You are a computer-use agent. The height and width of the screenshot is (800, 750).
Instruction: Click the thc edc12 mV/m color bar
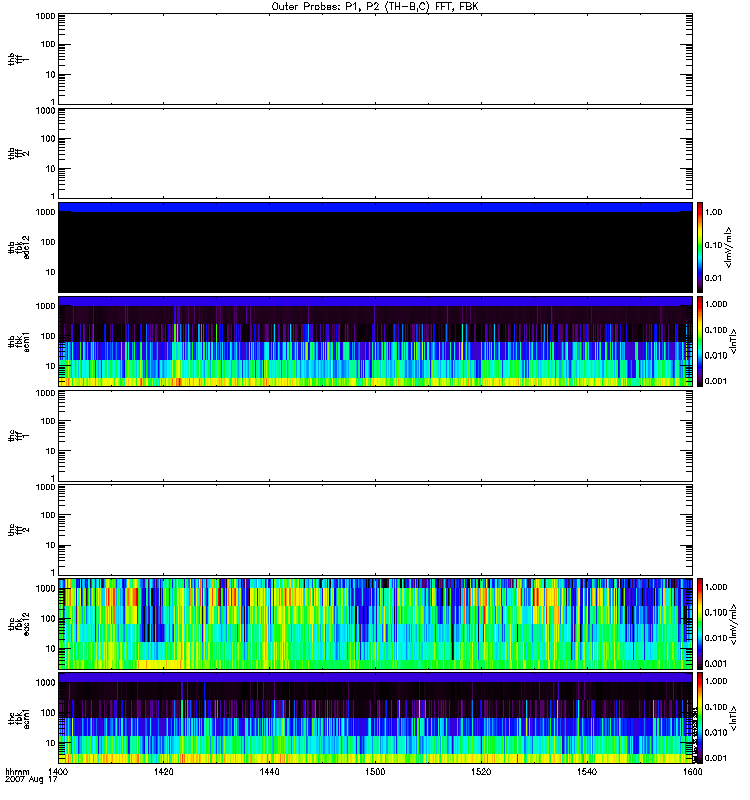[701, 623]
